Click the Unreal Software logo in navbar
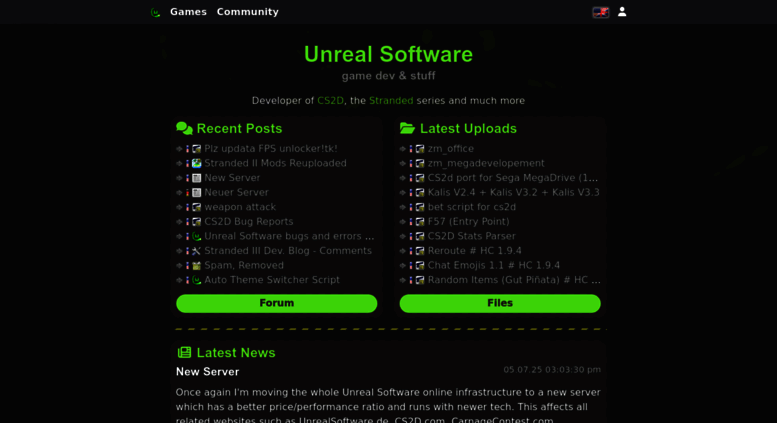 [155, 12]
